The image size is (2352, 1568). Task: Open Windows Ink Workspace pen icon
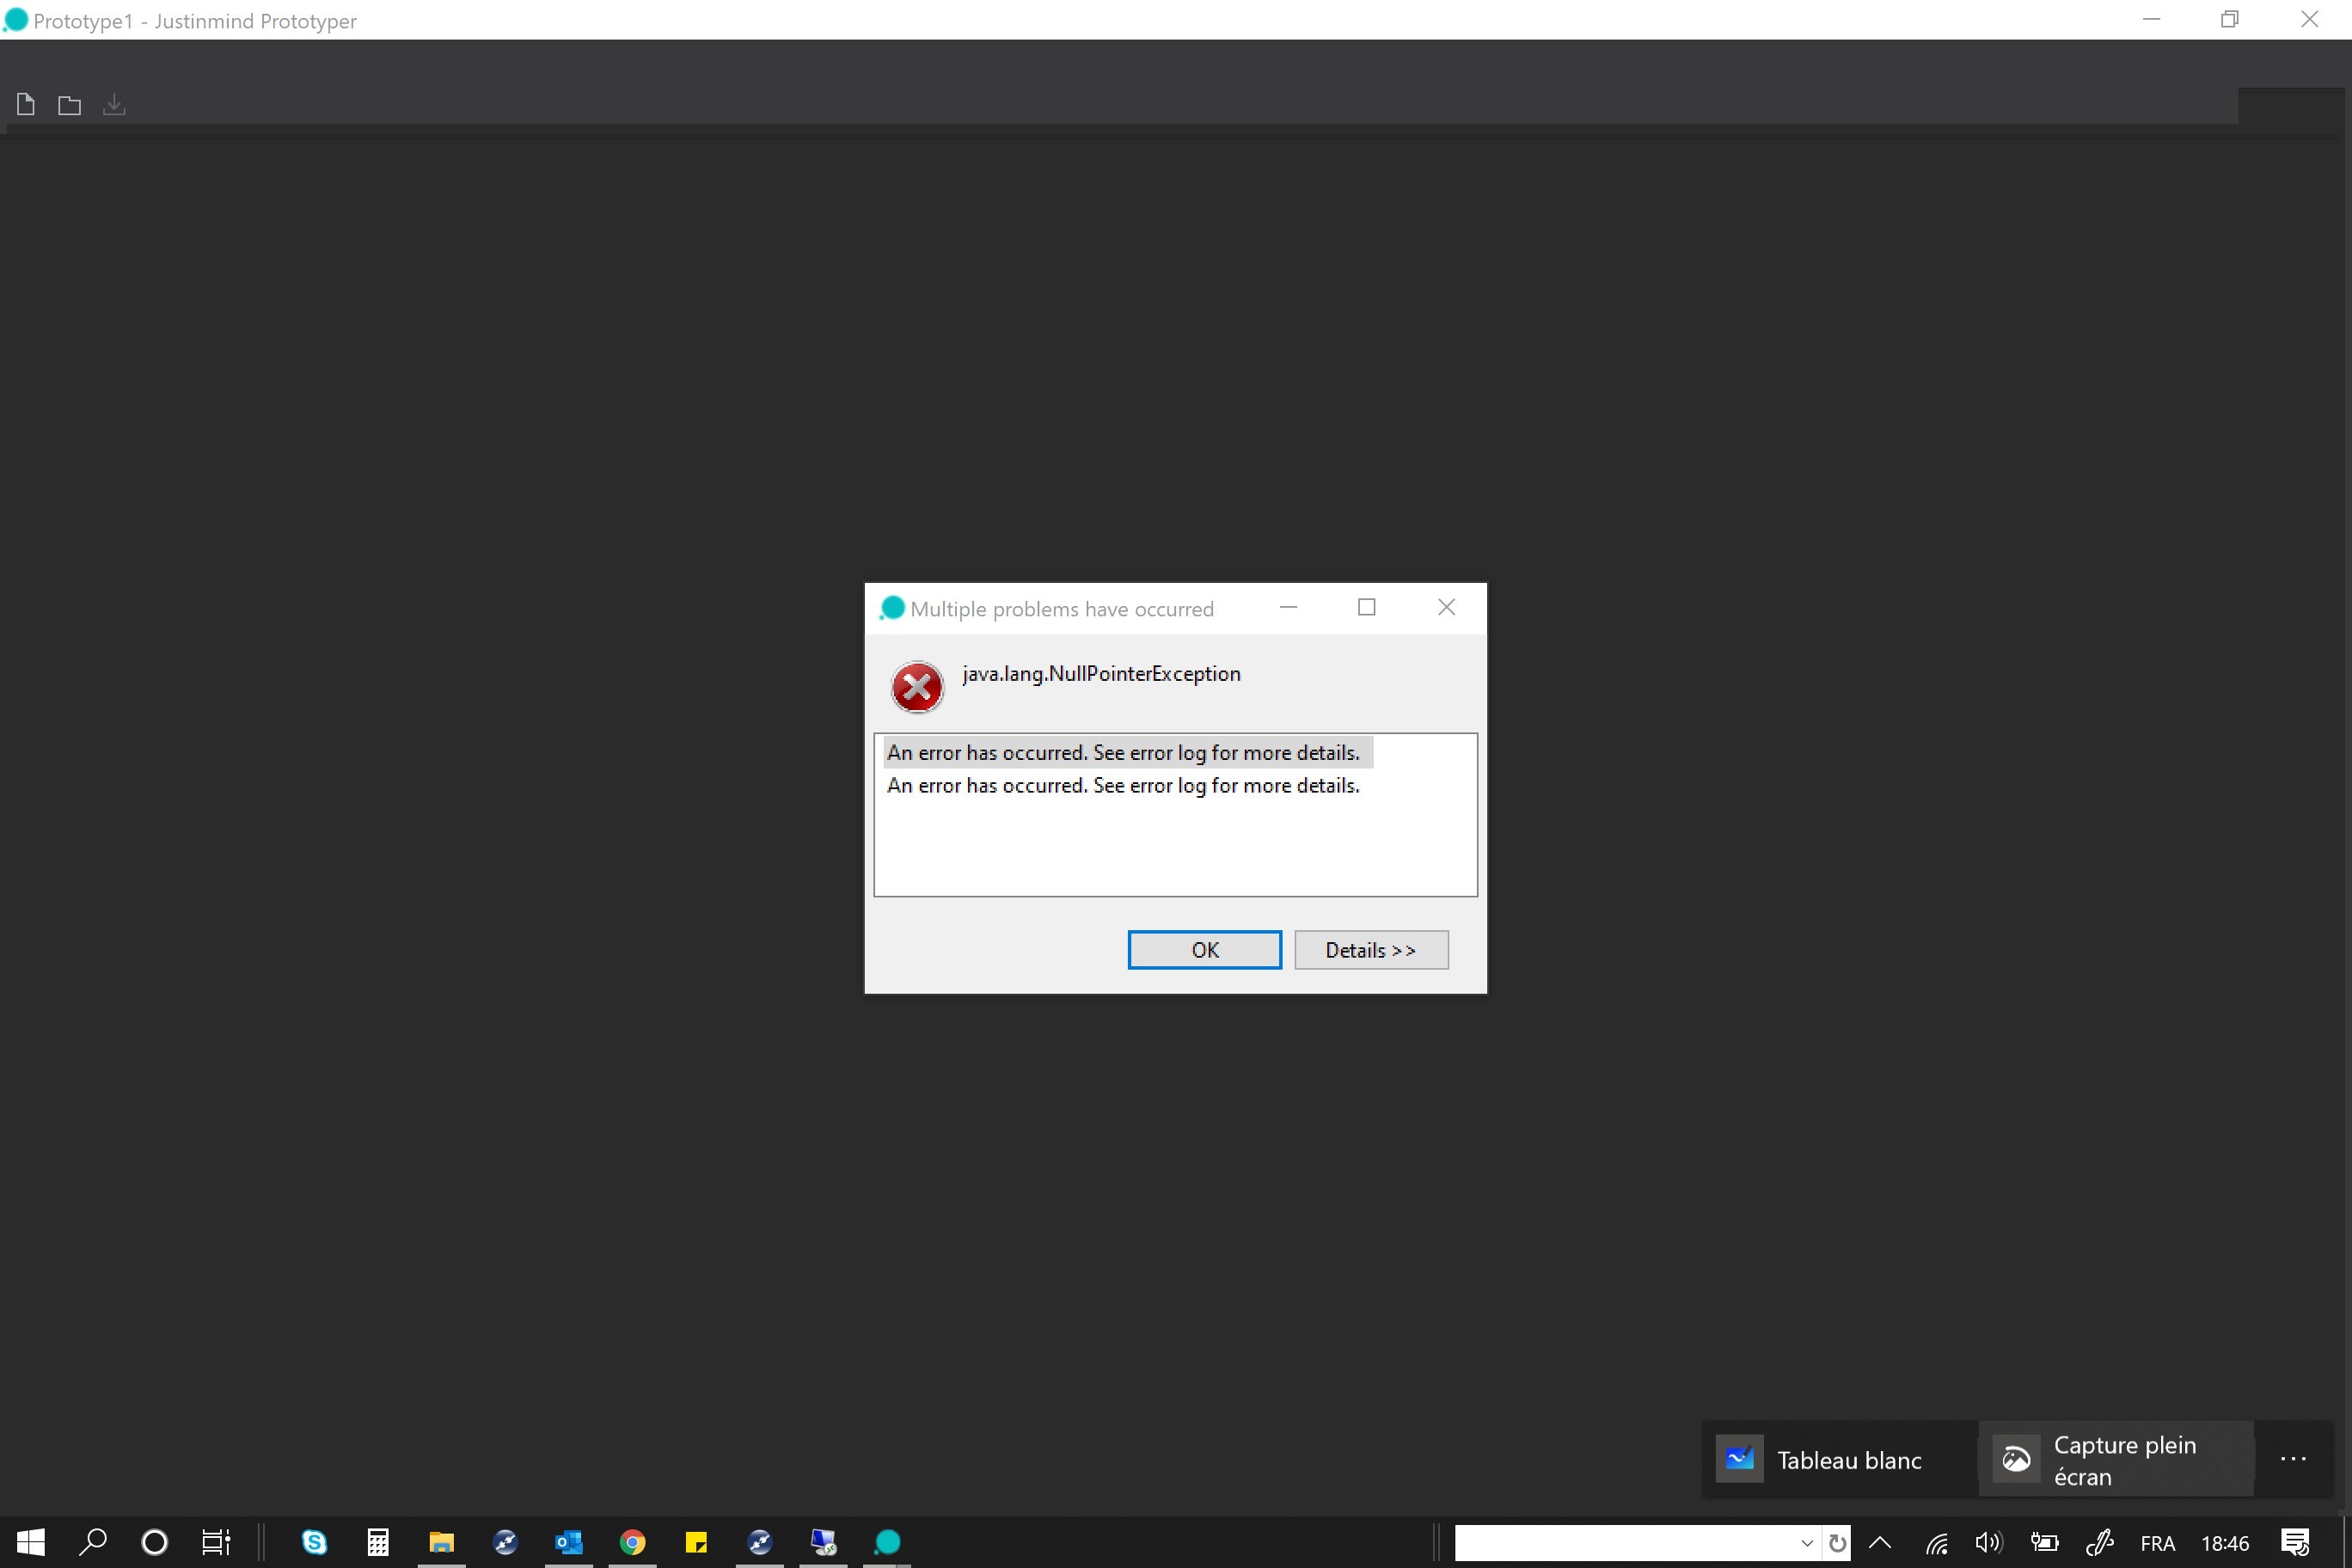tap(2099, 1543)
